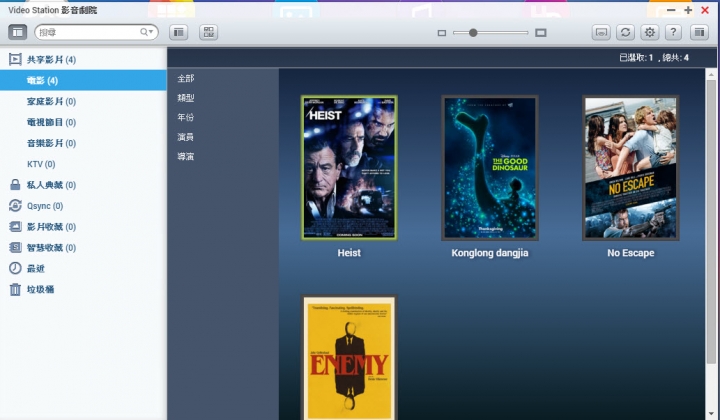This screenshot has height=420, width=720.
Task: Select the Enemy movie poster
Action: (349, 358)
